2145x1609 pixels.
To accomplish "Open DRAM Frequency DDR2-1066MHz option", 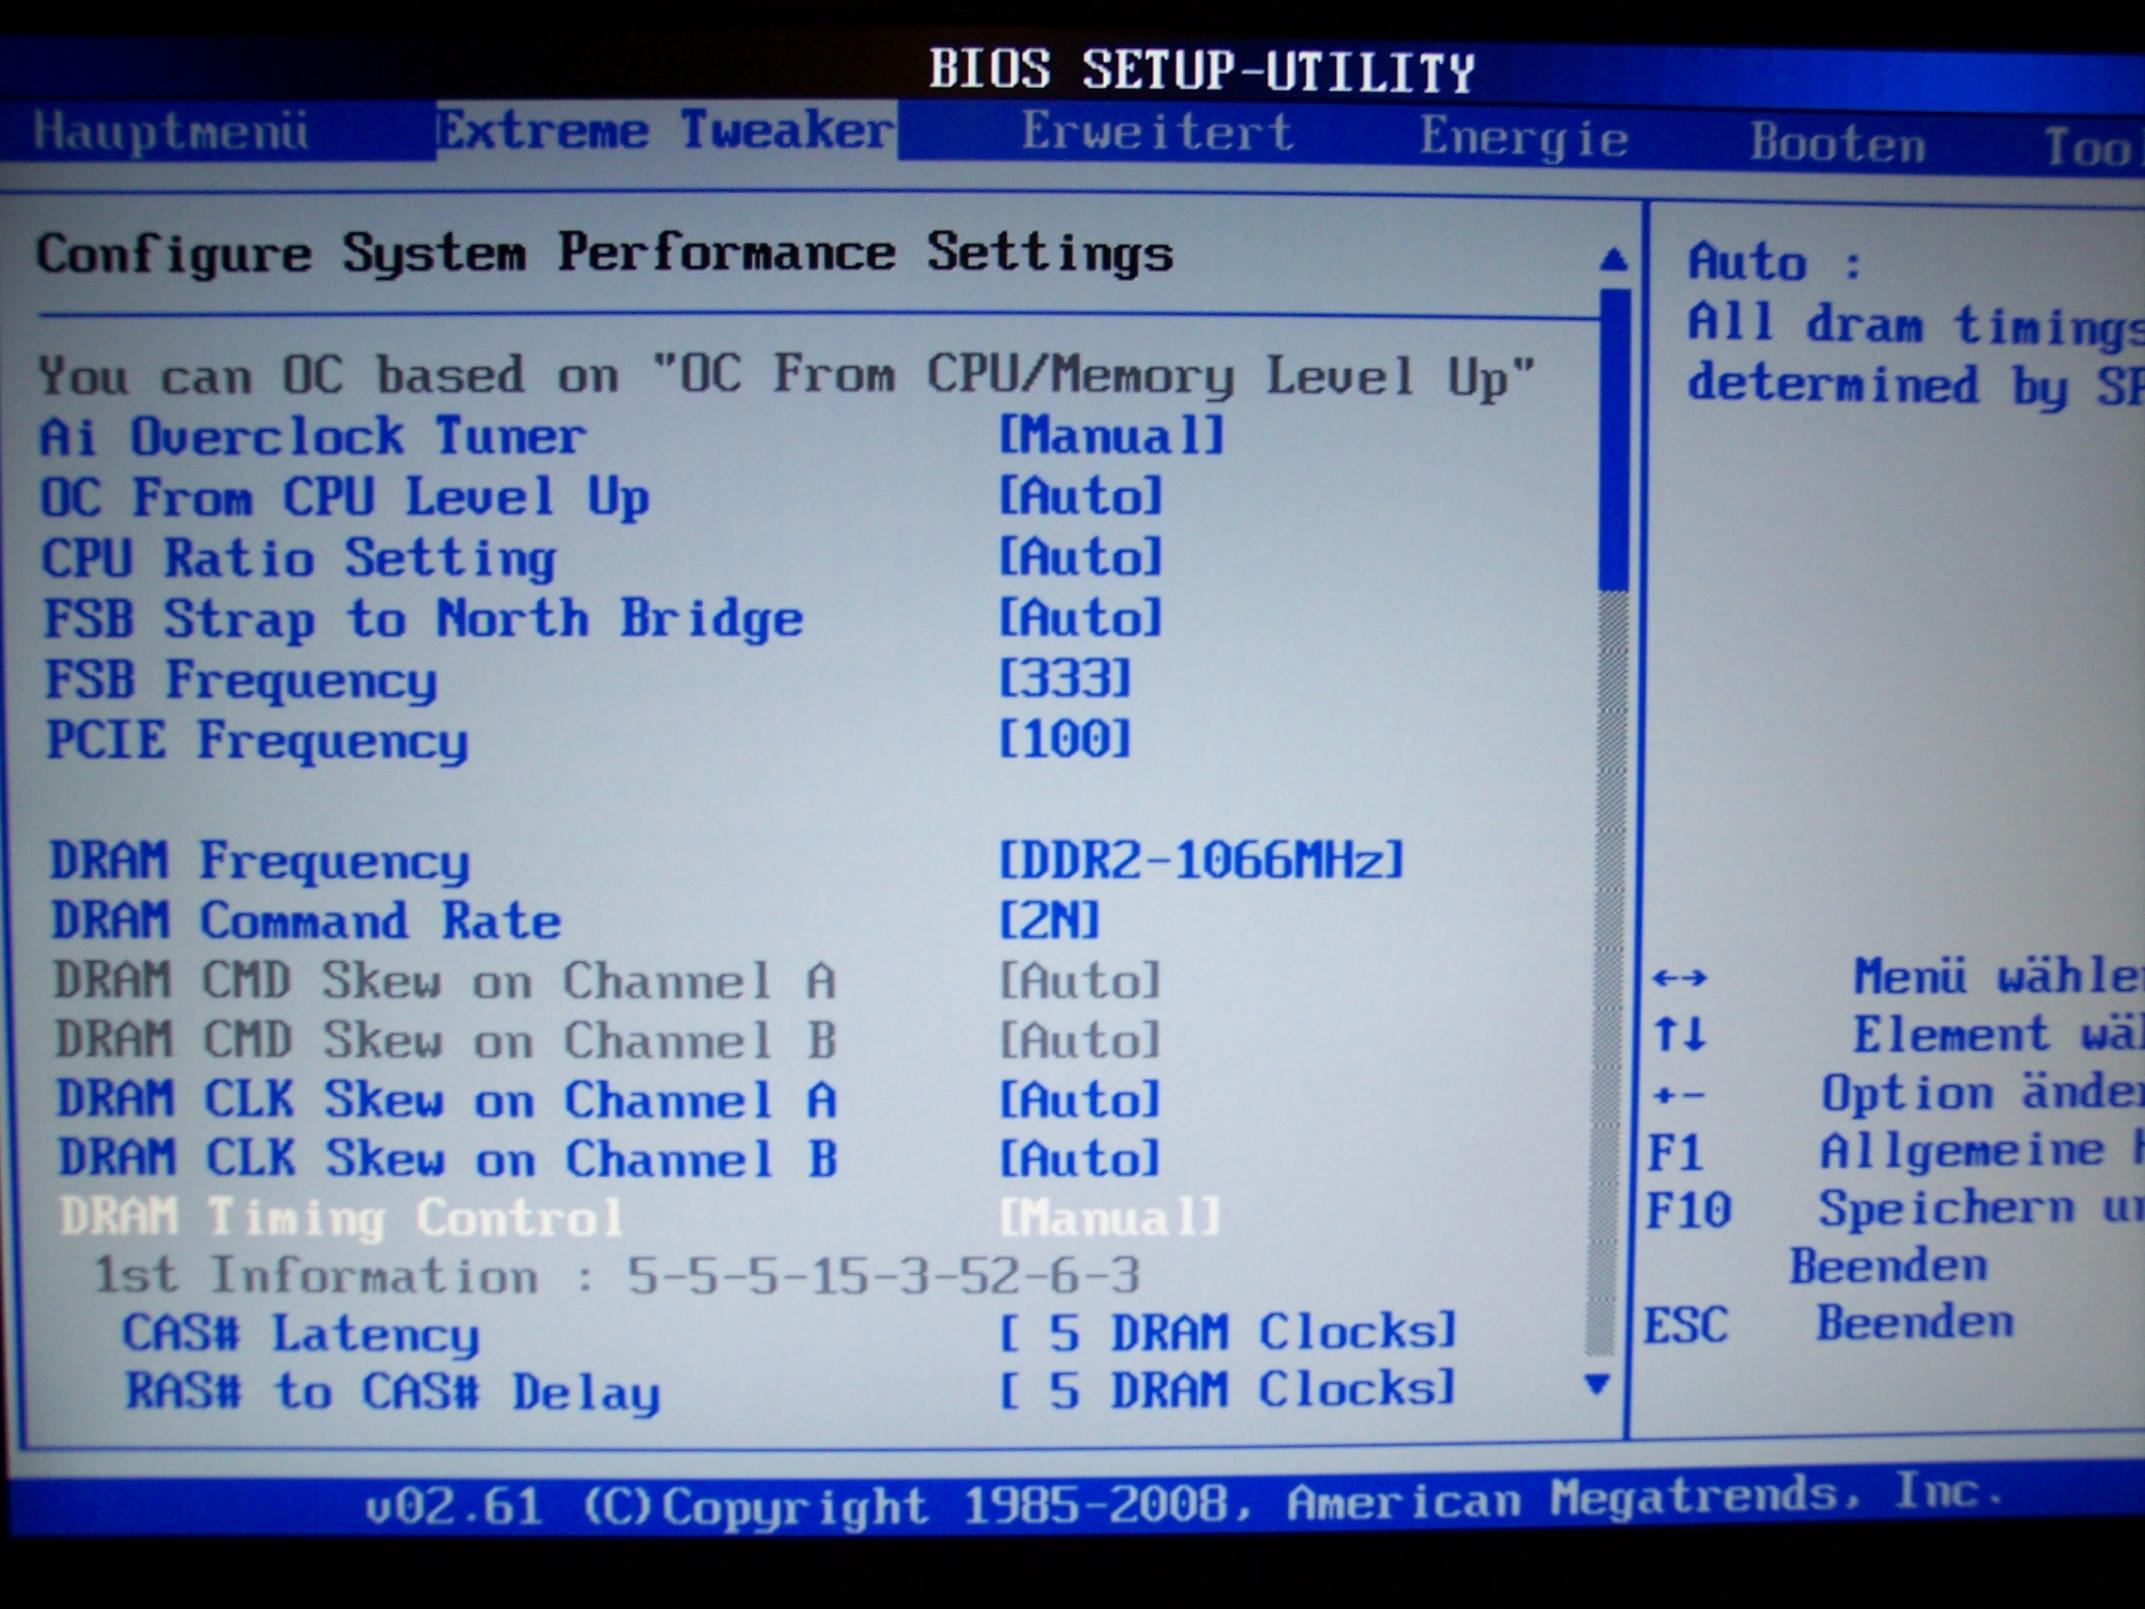I will click(x=1201, y=860).
